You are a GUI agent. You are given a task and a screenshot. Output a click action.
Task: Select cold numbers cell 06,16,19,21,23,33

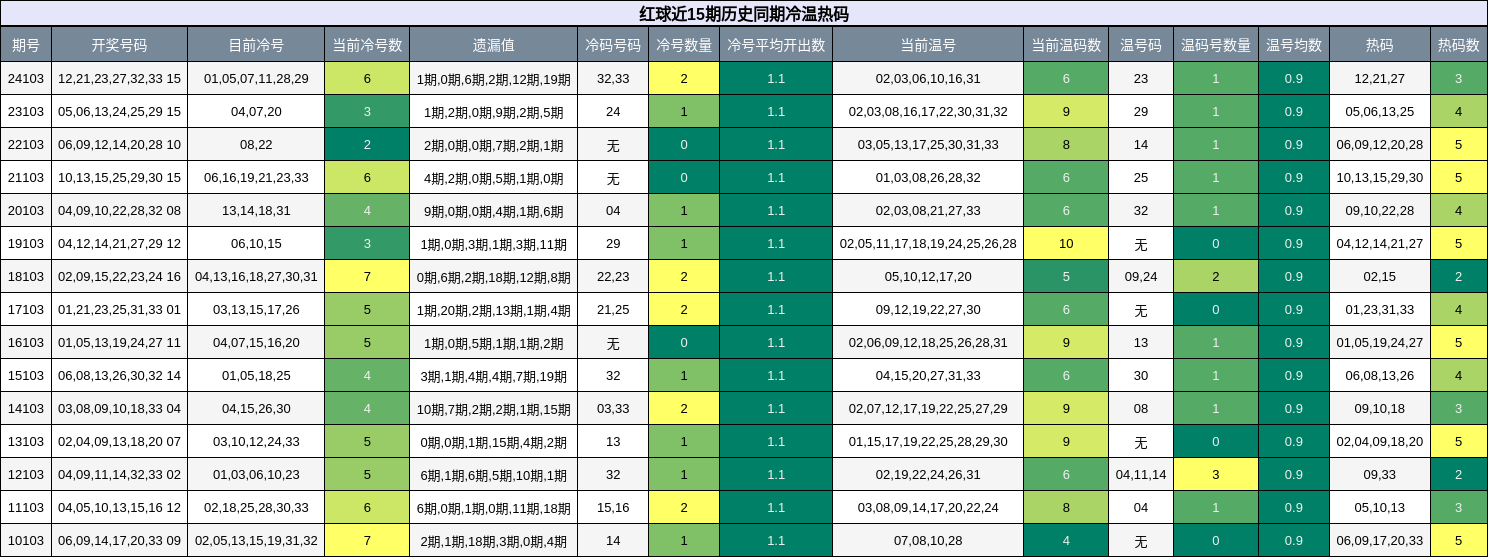coord(256,178)
